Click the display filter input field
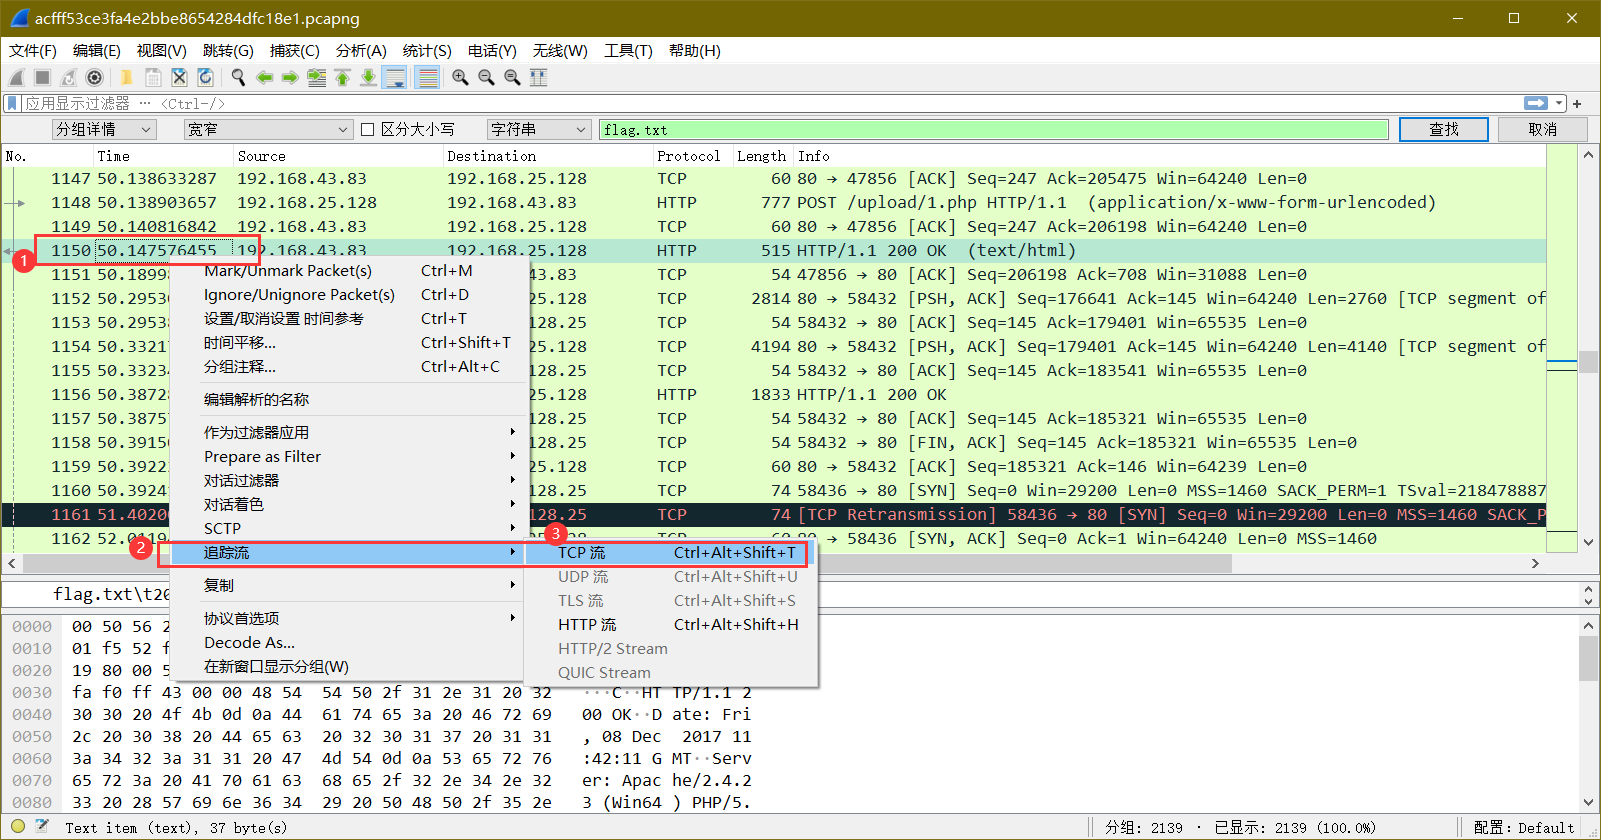Viewport: 1601px width, 840px height. pyautogui.click(x=770, y=103)
